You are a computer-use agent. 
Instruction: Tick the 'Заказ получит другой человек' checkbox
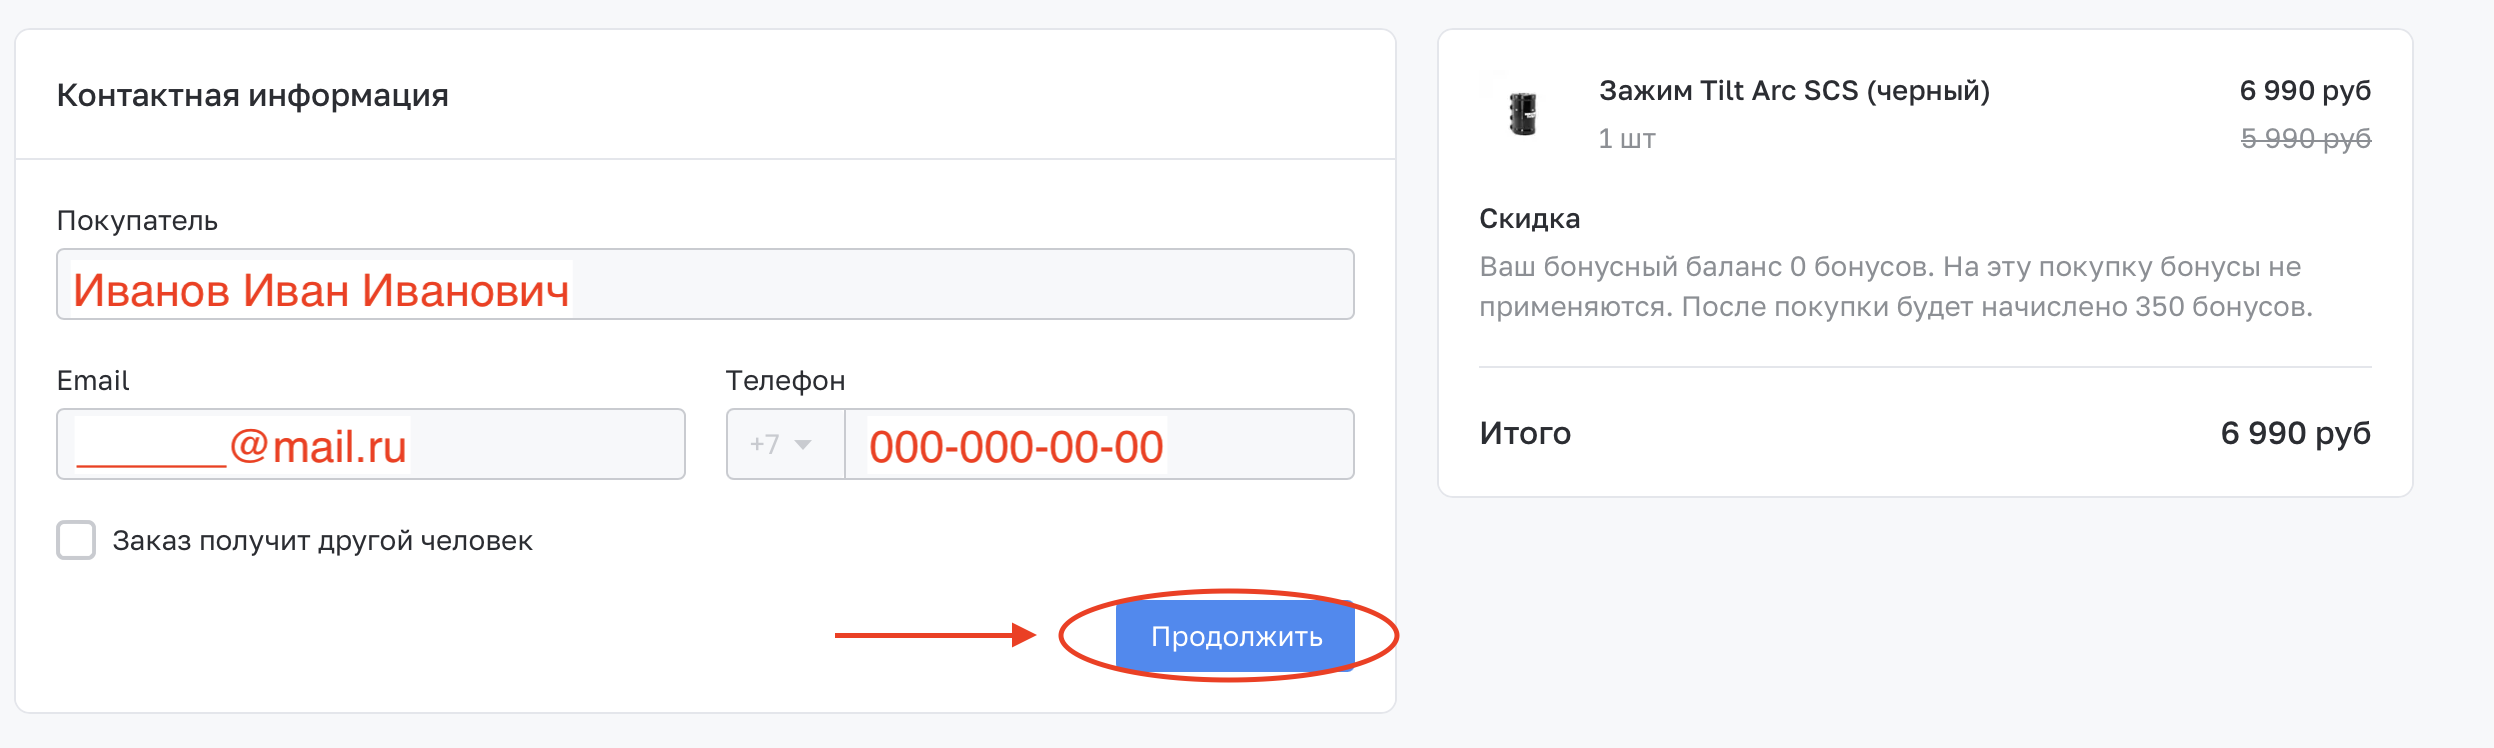(x=76, y=540)
